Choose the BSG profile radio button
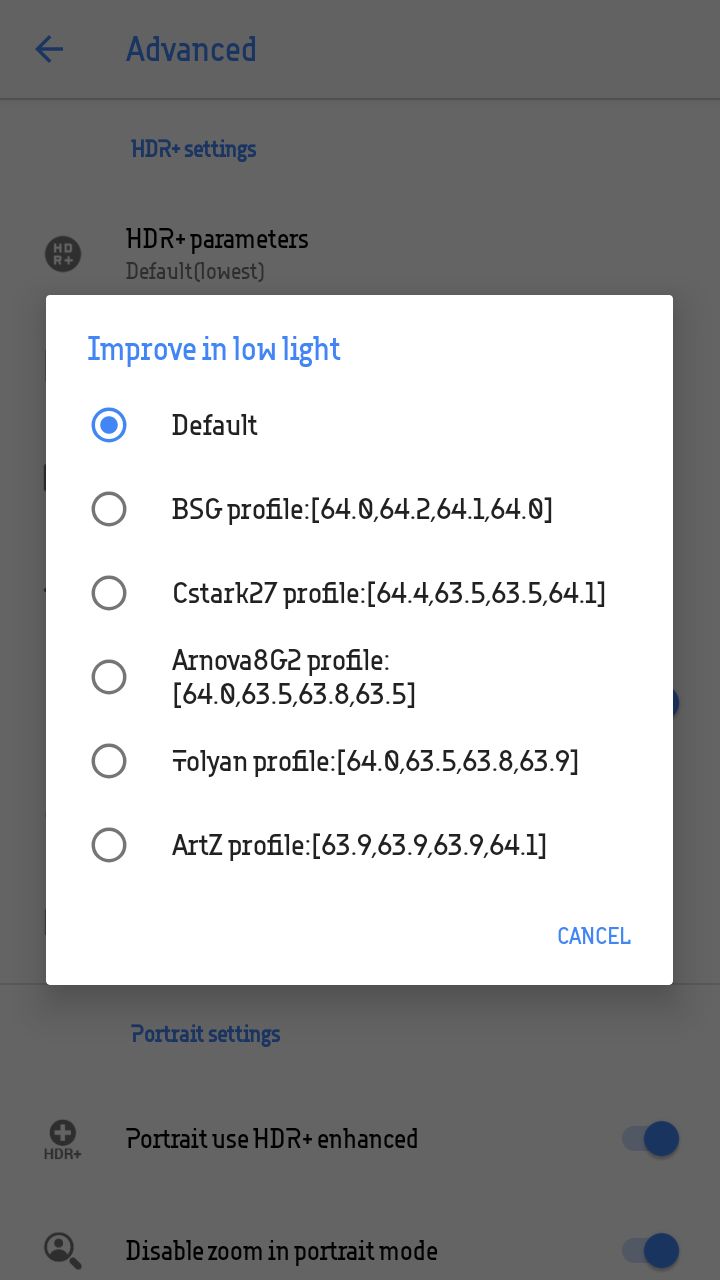This screenshot has width=720, height=1280. coord(109,509)
